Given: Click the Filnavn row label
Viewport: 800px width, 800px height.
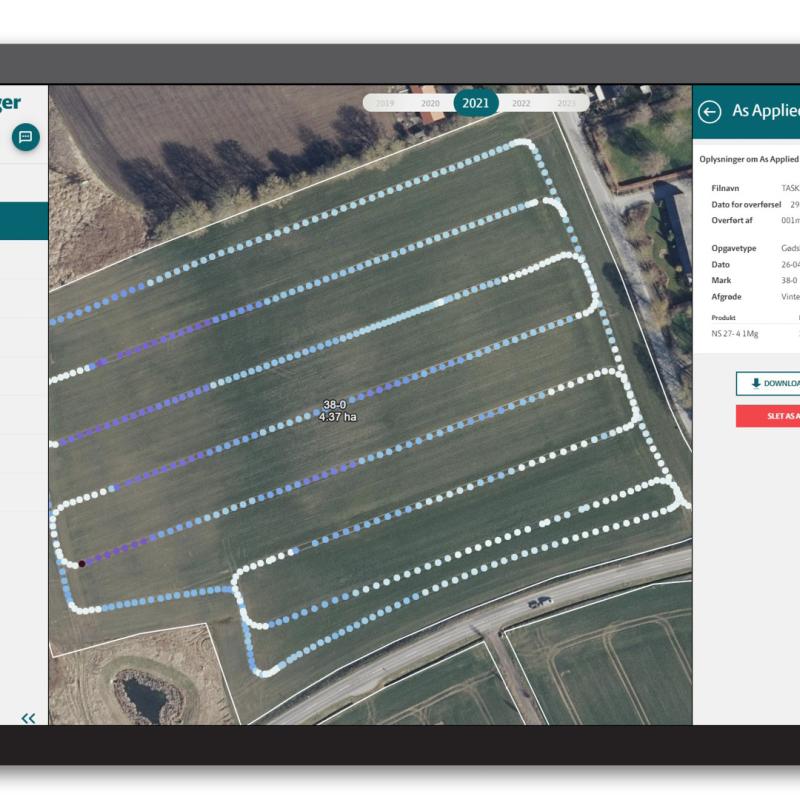Looking at the screenshot, I should [725, 188].
